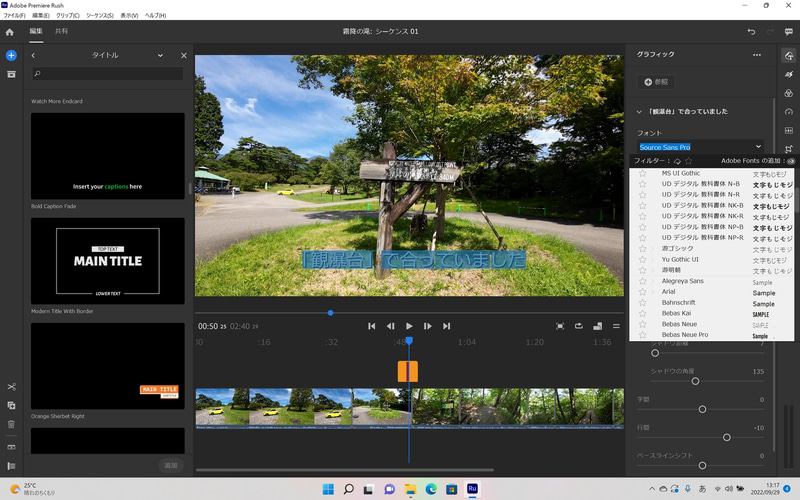The width and height of the screenshot is (800, 500).
Task: Go to the Home screen icon
Action: click(11, 32)
